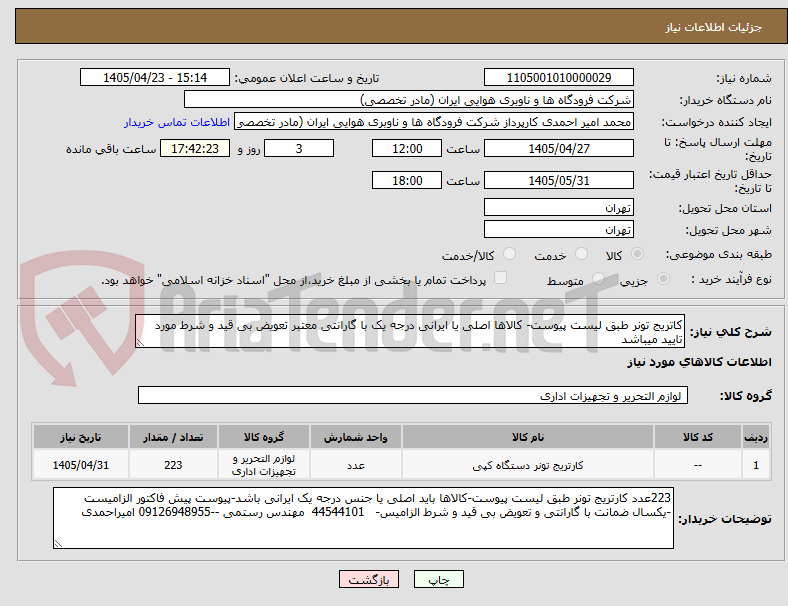Viewport: 788px width, 606px height.
Task: Click the استان محل تحویل field تهران
Action: [x=559, y=207]
